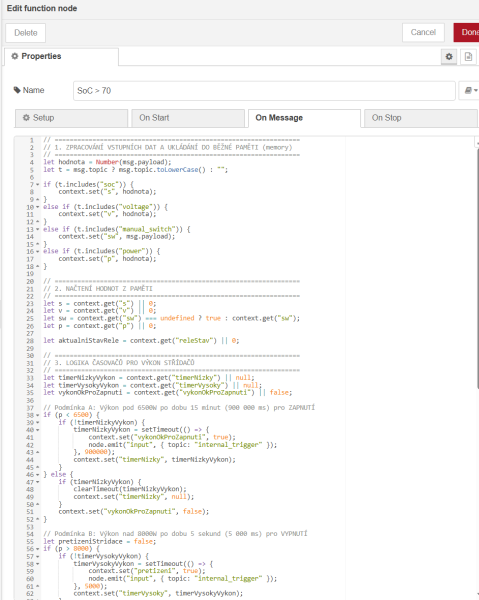Collapse code fold at line 7
This screenshot has width=479, height=600.
[x=37, y=184]
